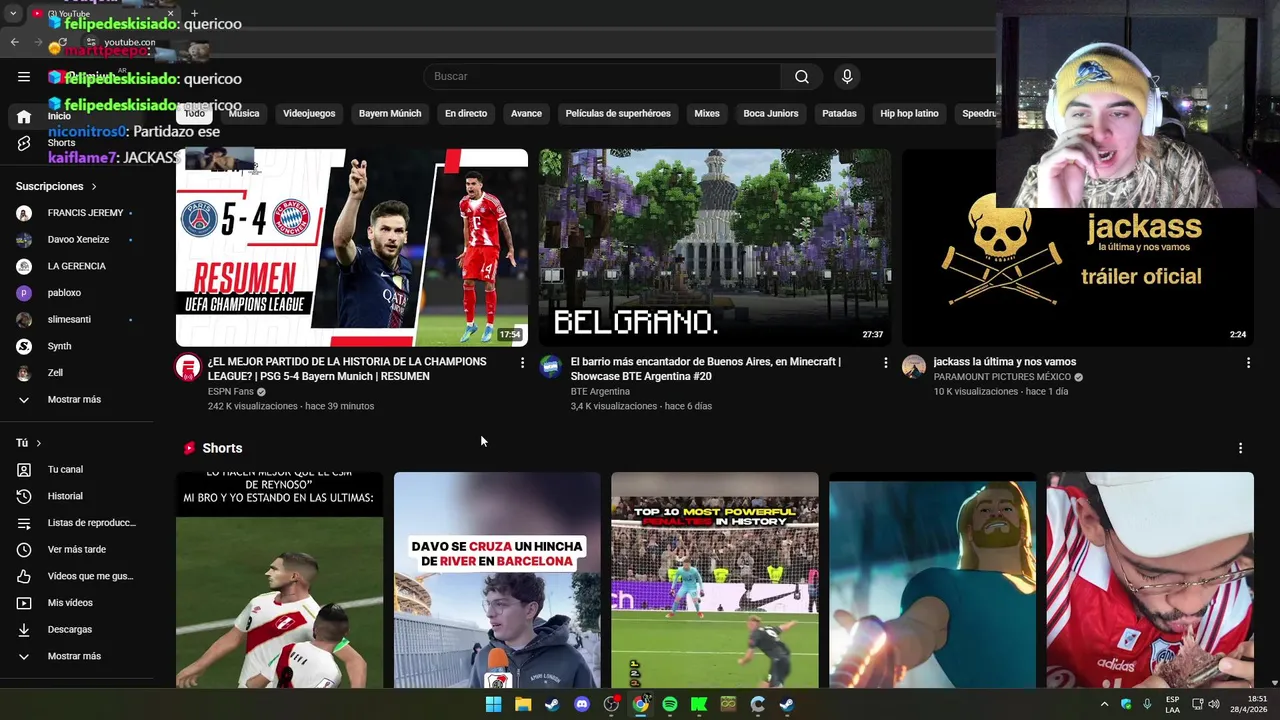1280x720 pixels.
Task: Select the Mixes filter chip
Action: 707,114
